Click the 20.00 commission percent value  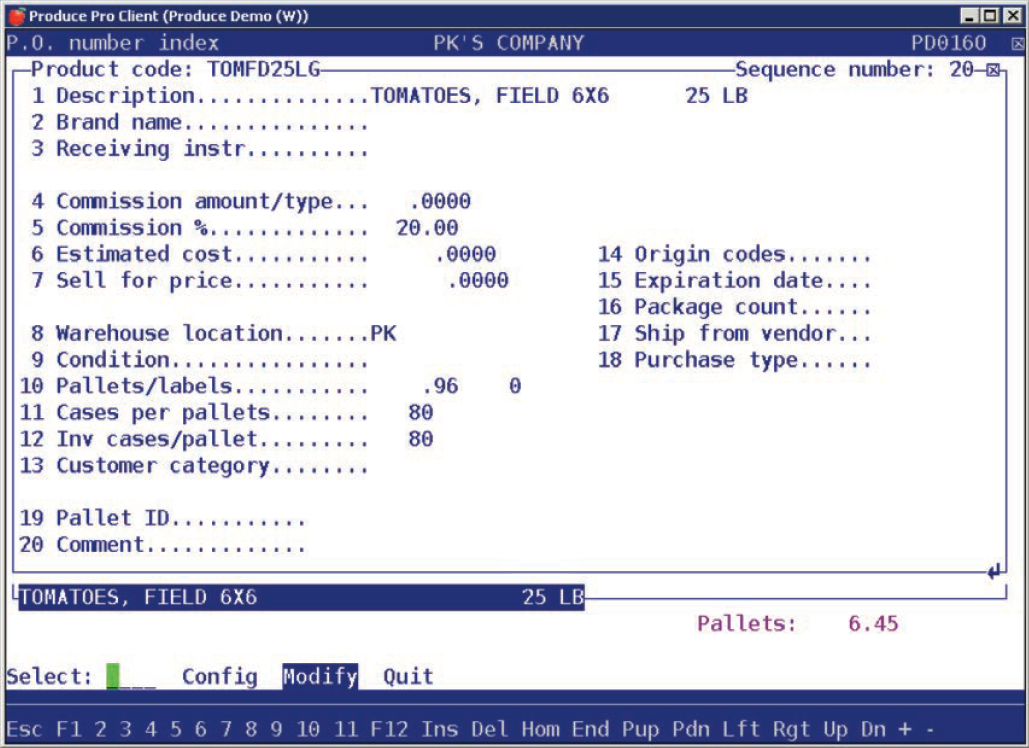click(427, 228)
